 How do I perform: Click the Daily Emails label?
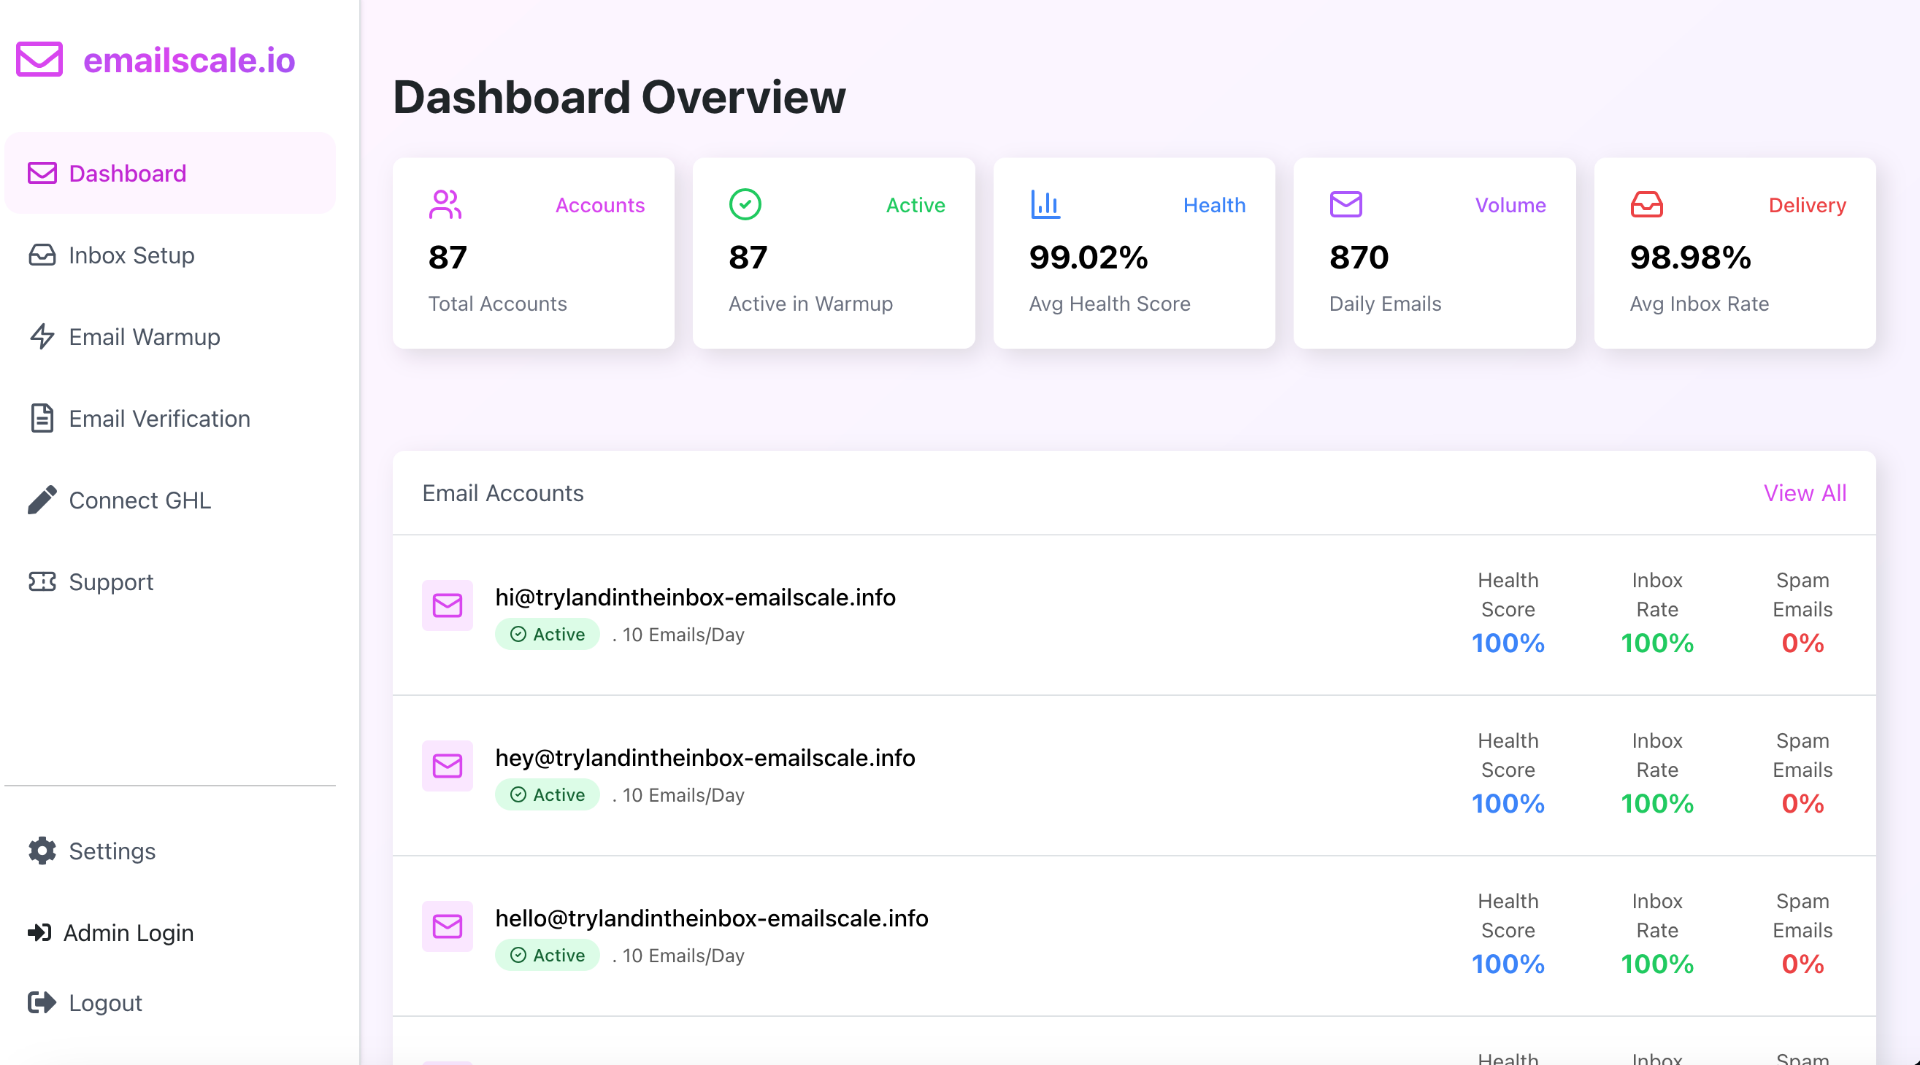pyautogui.click(x=1385, y=304)
